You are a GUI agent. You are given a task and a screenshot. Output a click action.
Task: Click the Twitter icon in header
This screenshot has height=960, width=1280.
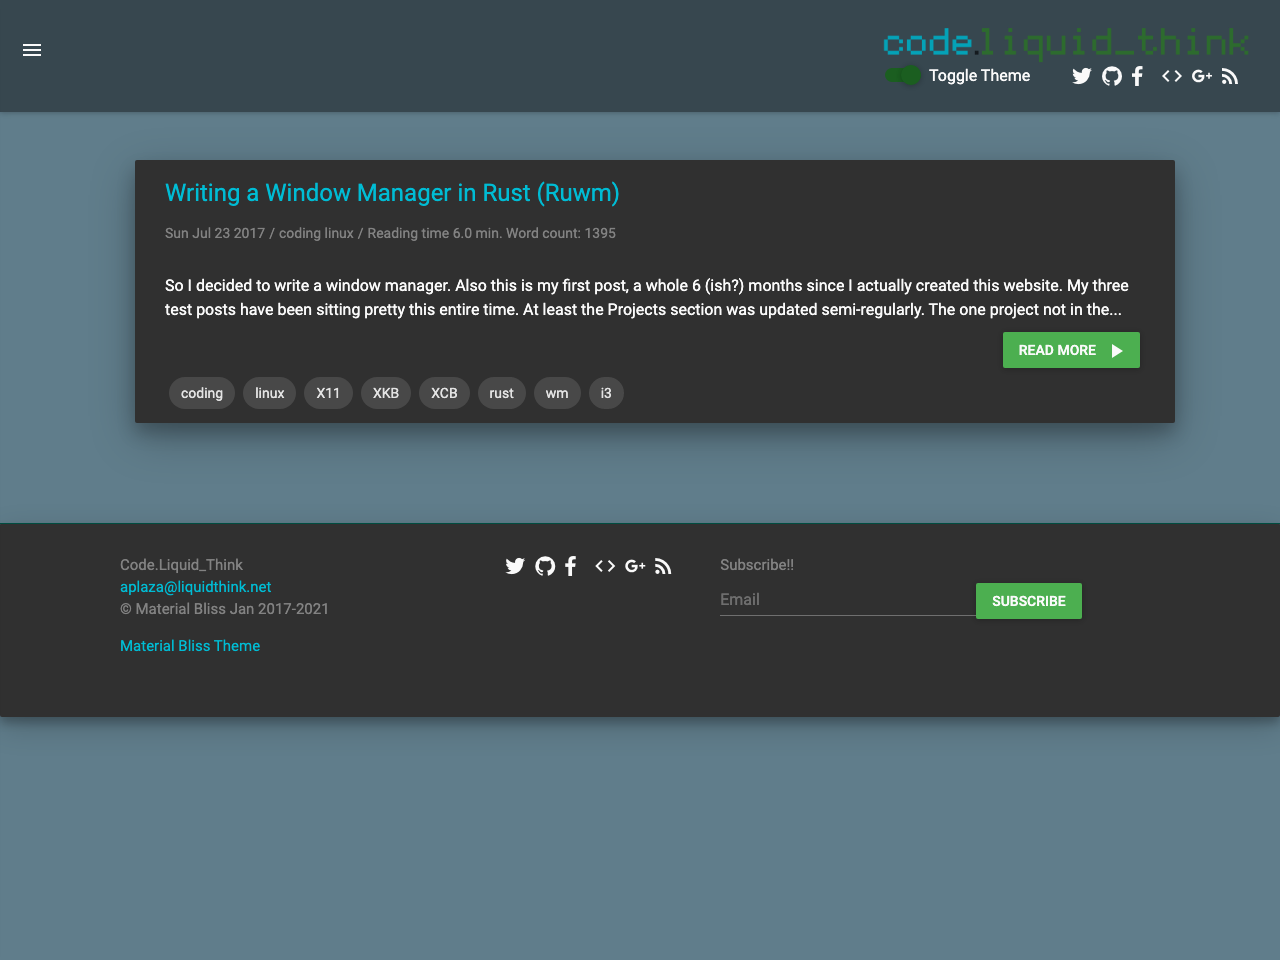[1081, 76]
